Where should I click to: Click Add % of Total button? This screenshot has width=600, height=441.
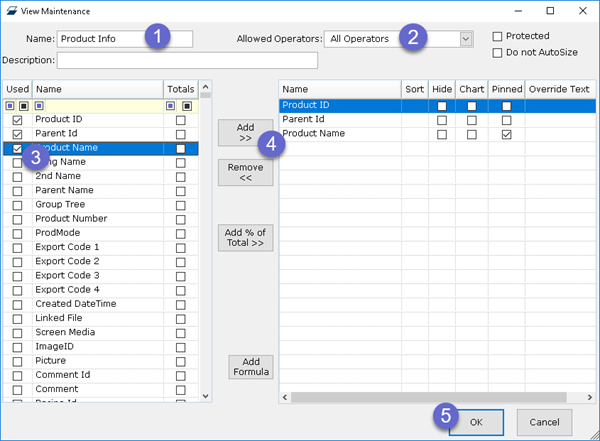(245, 238)
